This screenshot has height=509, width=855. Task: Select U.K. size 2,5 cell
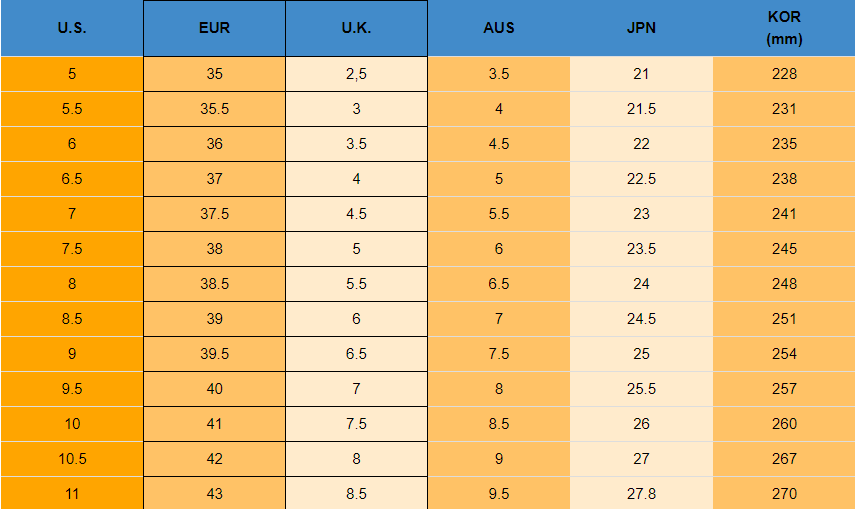(x=356, y=74)
